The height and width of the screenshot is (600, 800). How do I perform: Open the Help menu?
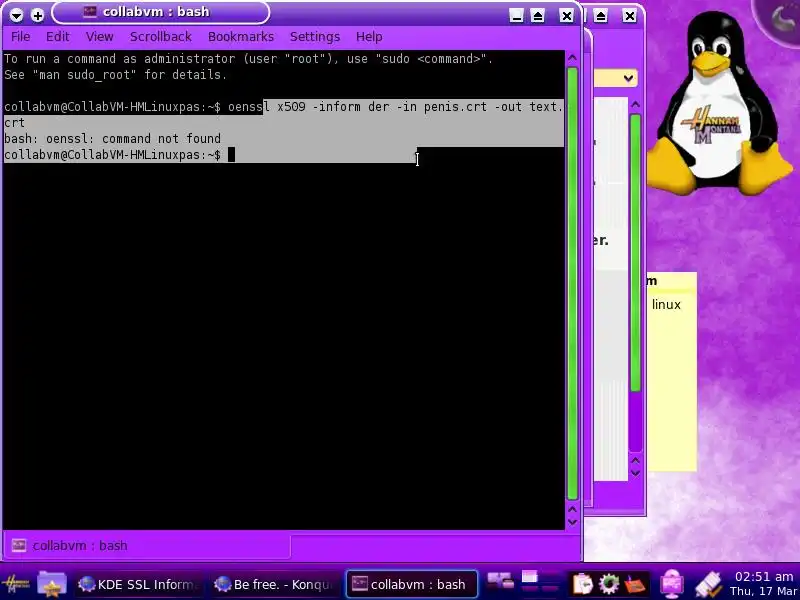coord(369,37)
